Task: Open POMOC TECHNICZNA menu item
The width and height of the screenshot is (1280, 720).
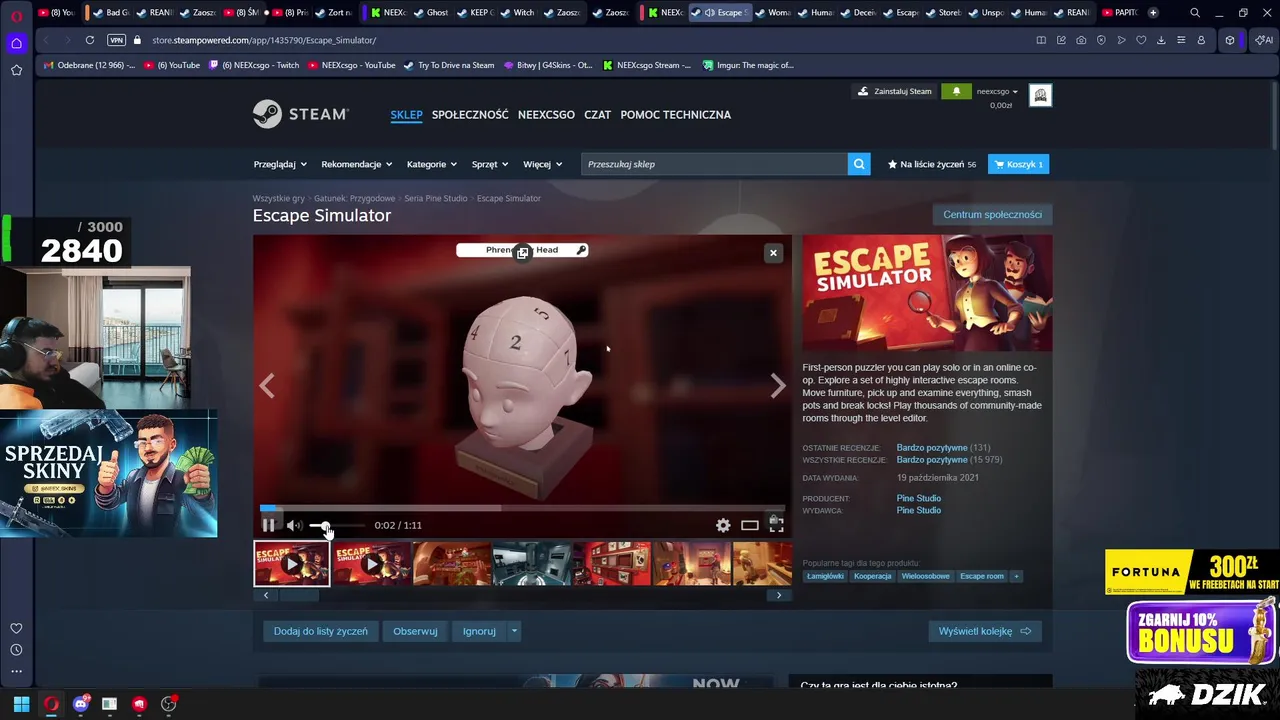Action: pos(675,115)
